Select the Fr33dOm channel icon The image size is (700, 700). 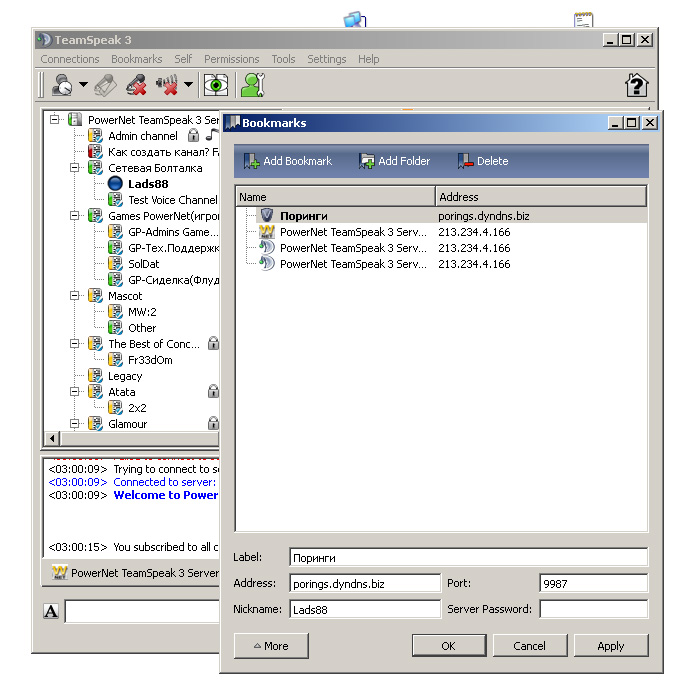115,359
